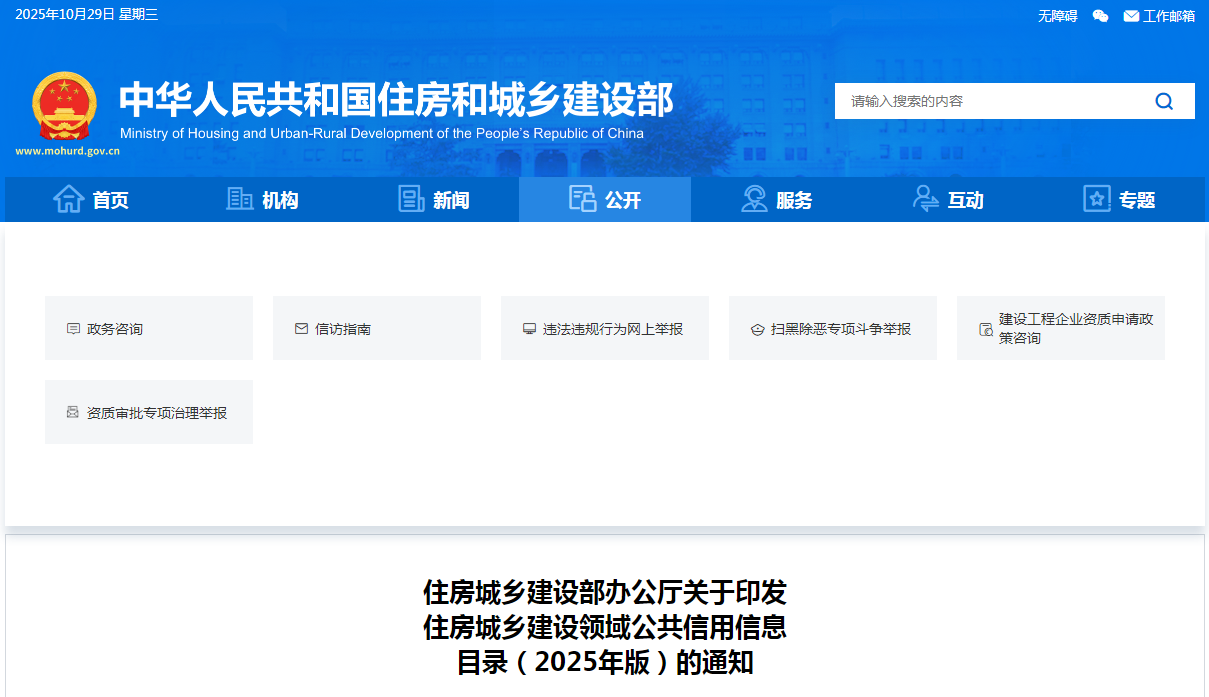Select 资质审批专项治理举报 tile
Screen dimensions: 1209x697
[x=149, y=412]
